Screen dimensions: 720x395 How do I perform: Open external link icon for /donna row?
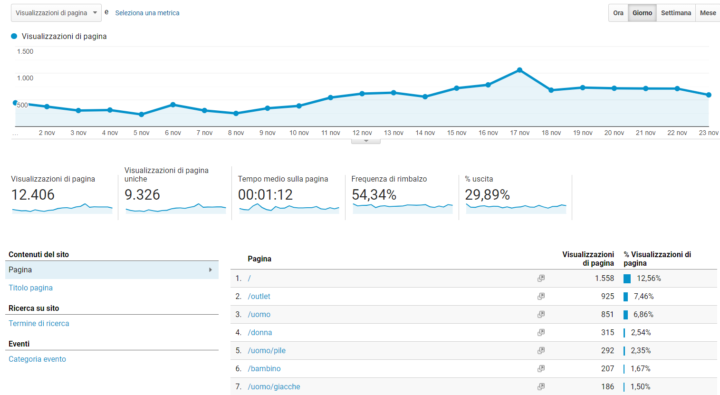pos(541,332)
